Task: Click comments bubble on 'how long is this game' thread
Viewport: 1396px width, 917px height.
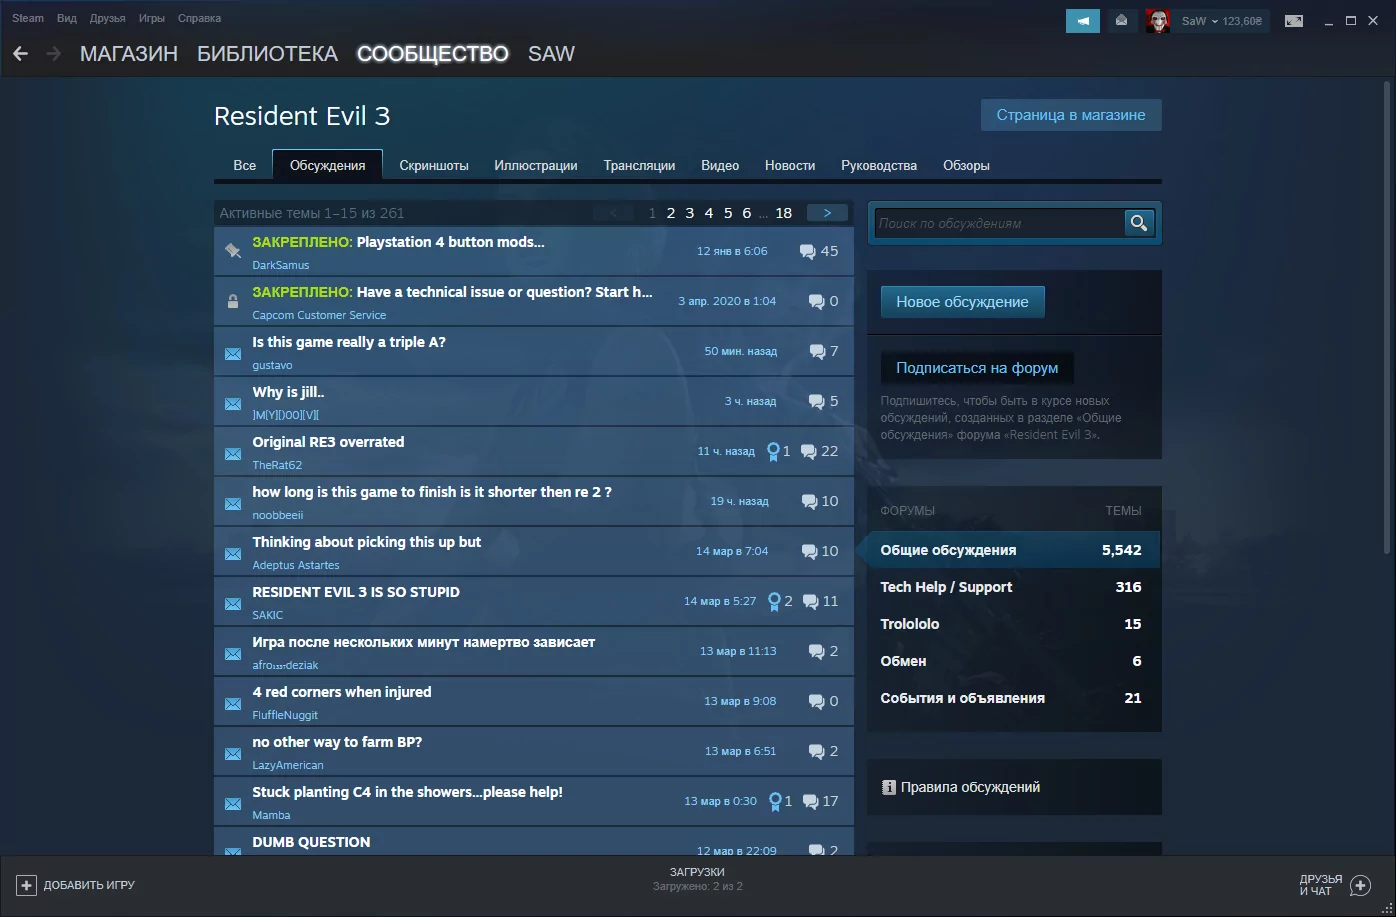Action: click(810, 502)
